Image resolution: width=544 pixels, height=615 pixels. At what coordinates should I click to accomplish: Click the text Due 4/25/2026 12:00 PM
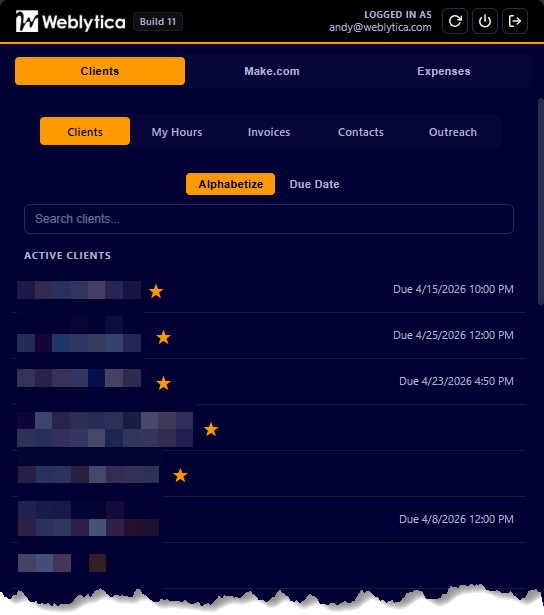coord(453,335)
